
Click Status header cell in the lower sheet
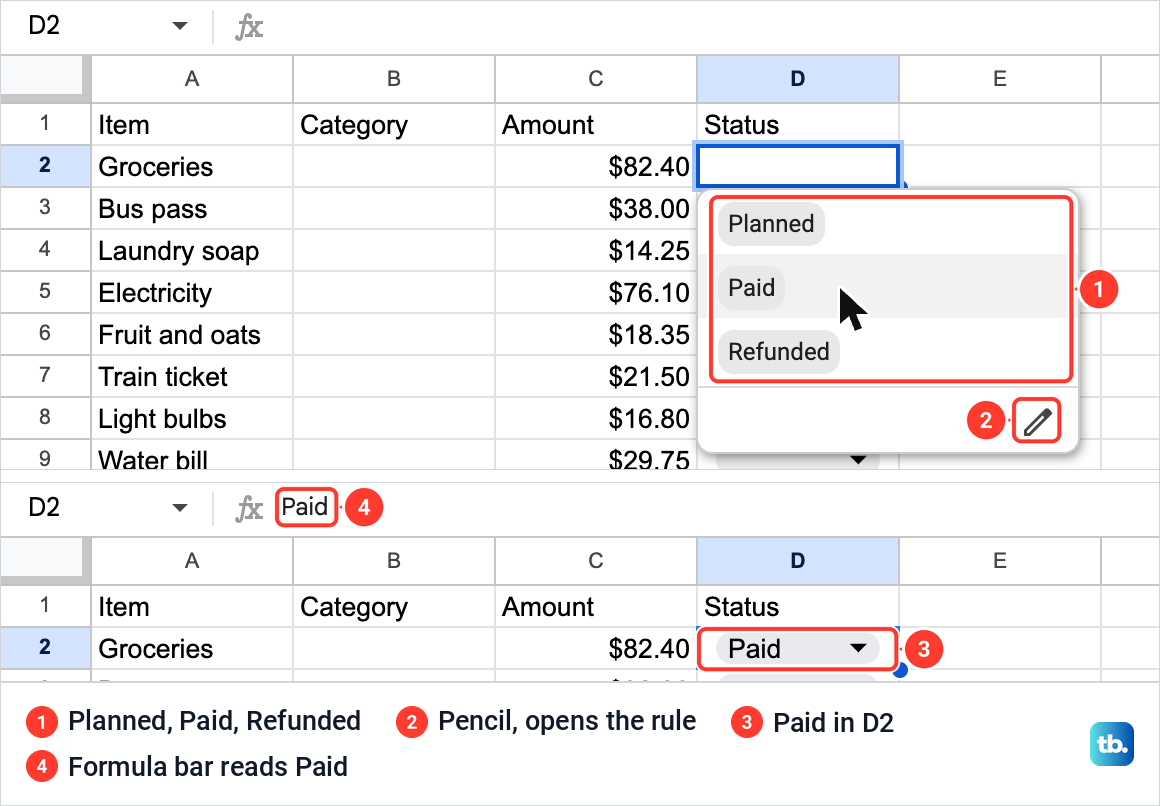pyautogui.click(x=798, y=606)
